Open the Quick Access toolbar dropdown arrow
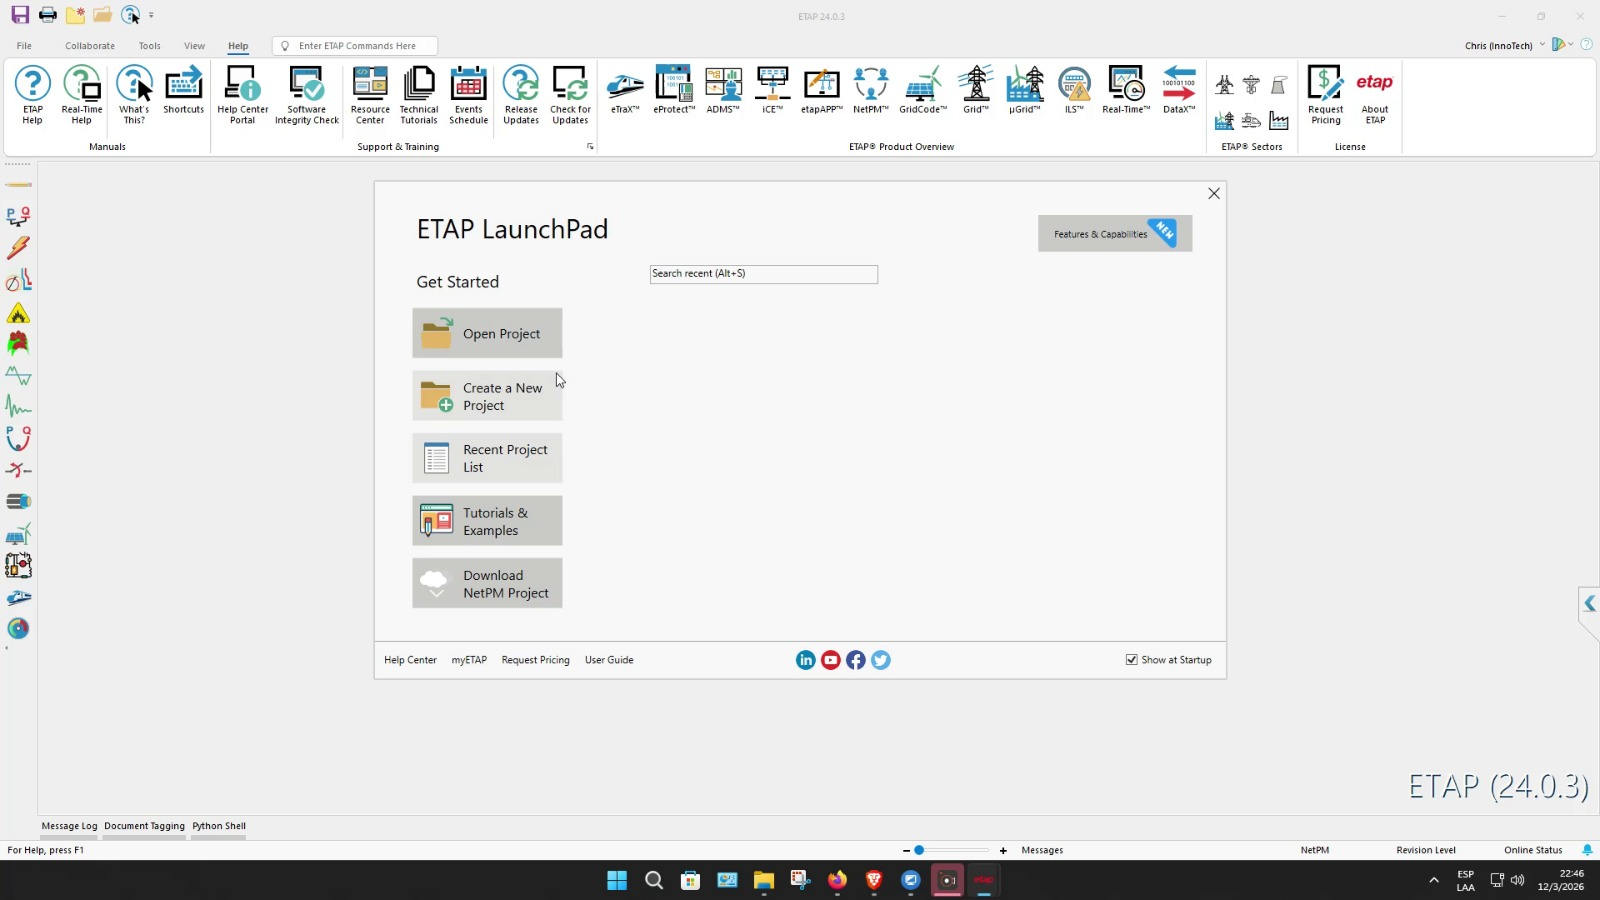 click(x=152, y=15)
